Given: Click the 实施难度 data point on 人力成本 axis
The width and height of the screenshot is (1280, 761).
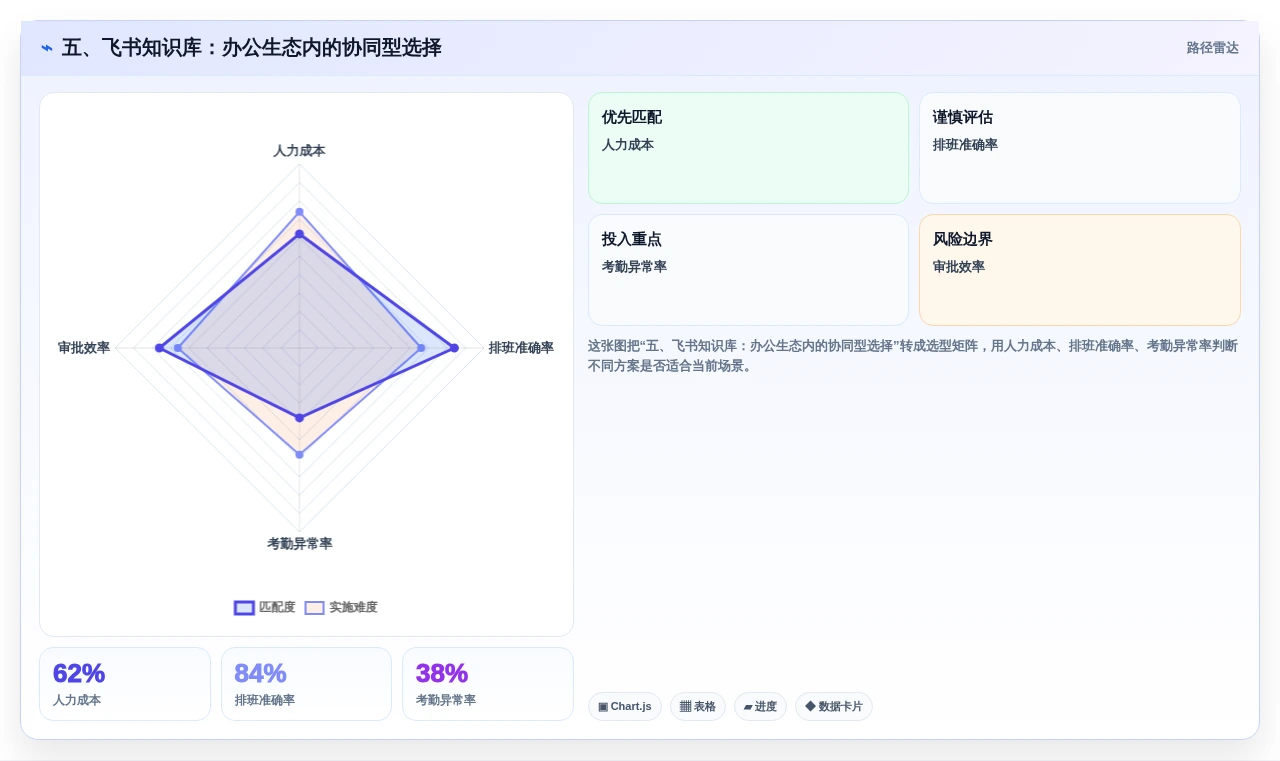Looking at the screenshot, I should tap(299, 212).
